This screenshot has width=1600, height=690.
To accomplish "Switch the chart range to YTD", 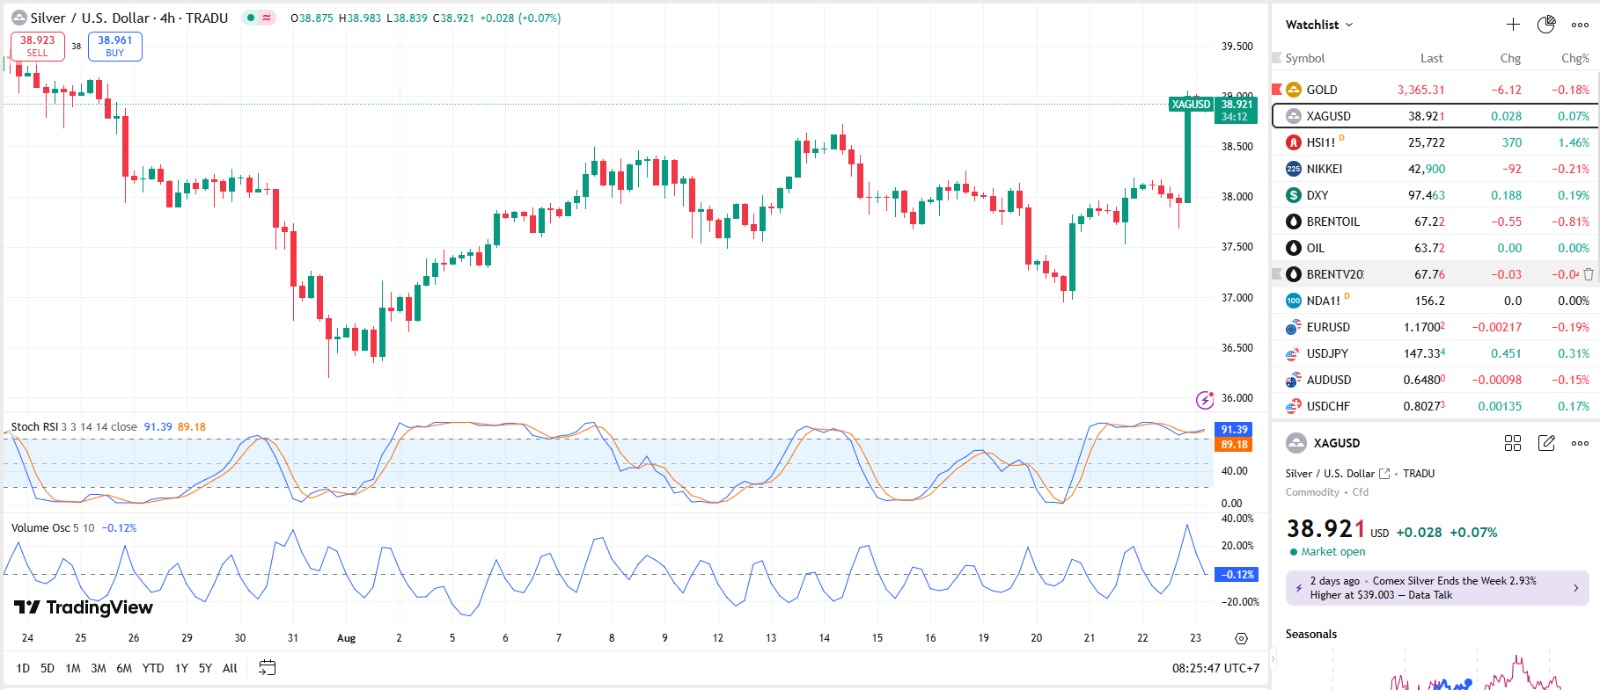I will (153, 668).
